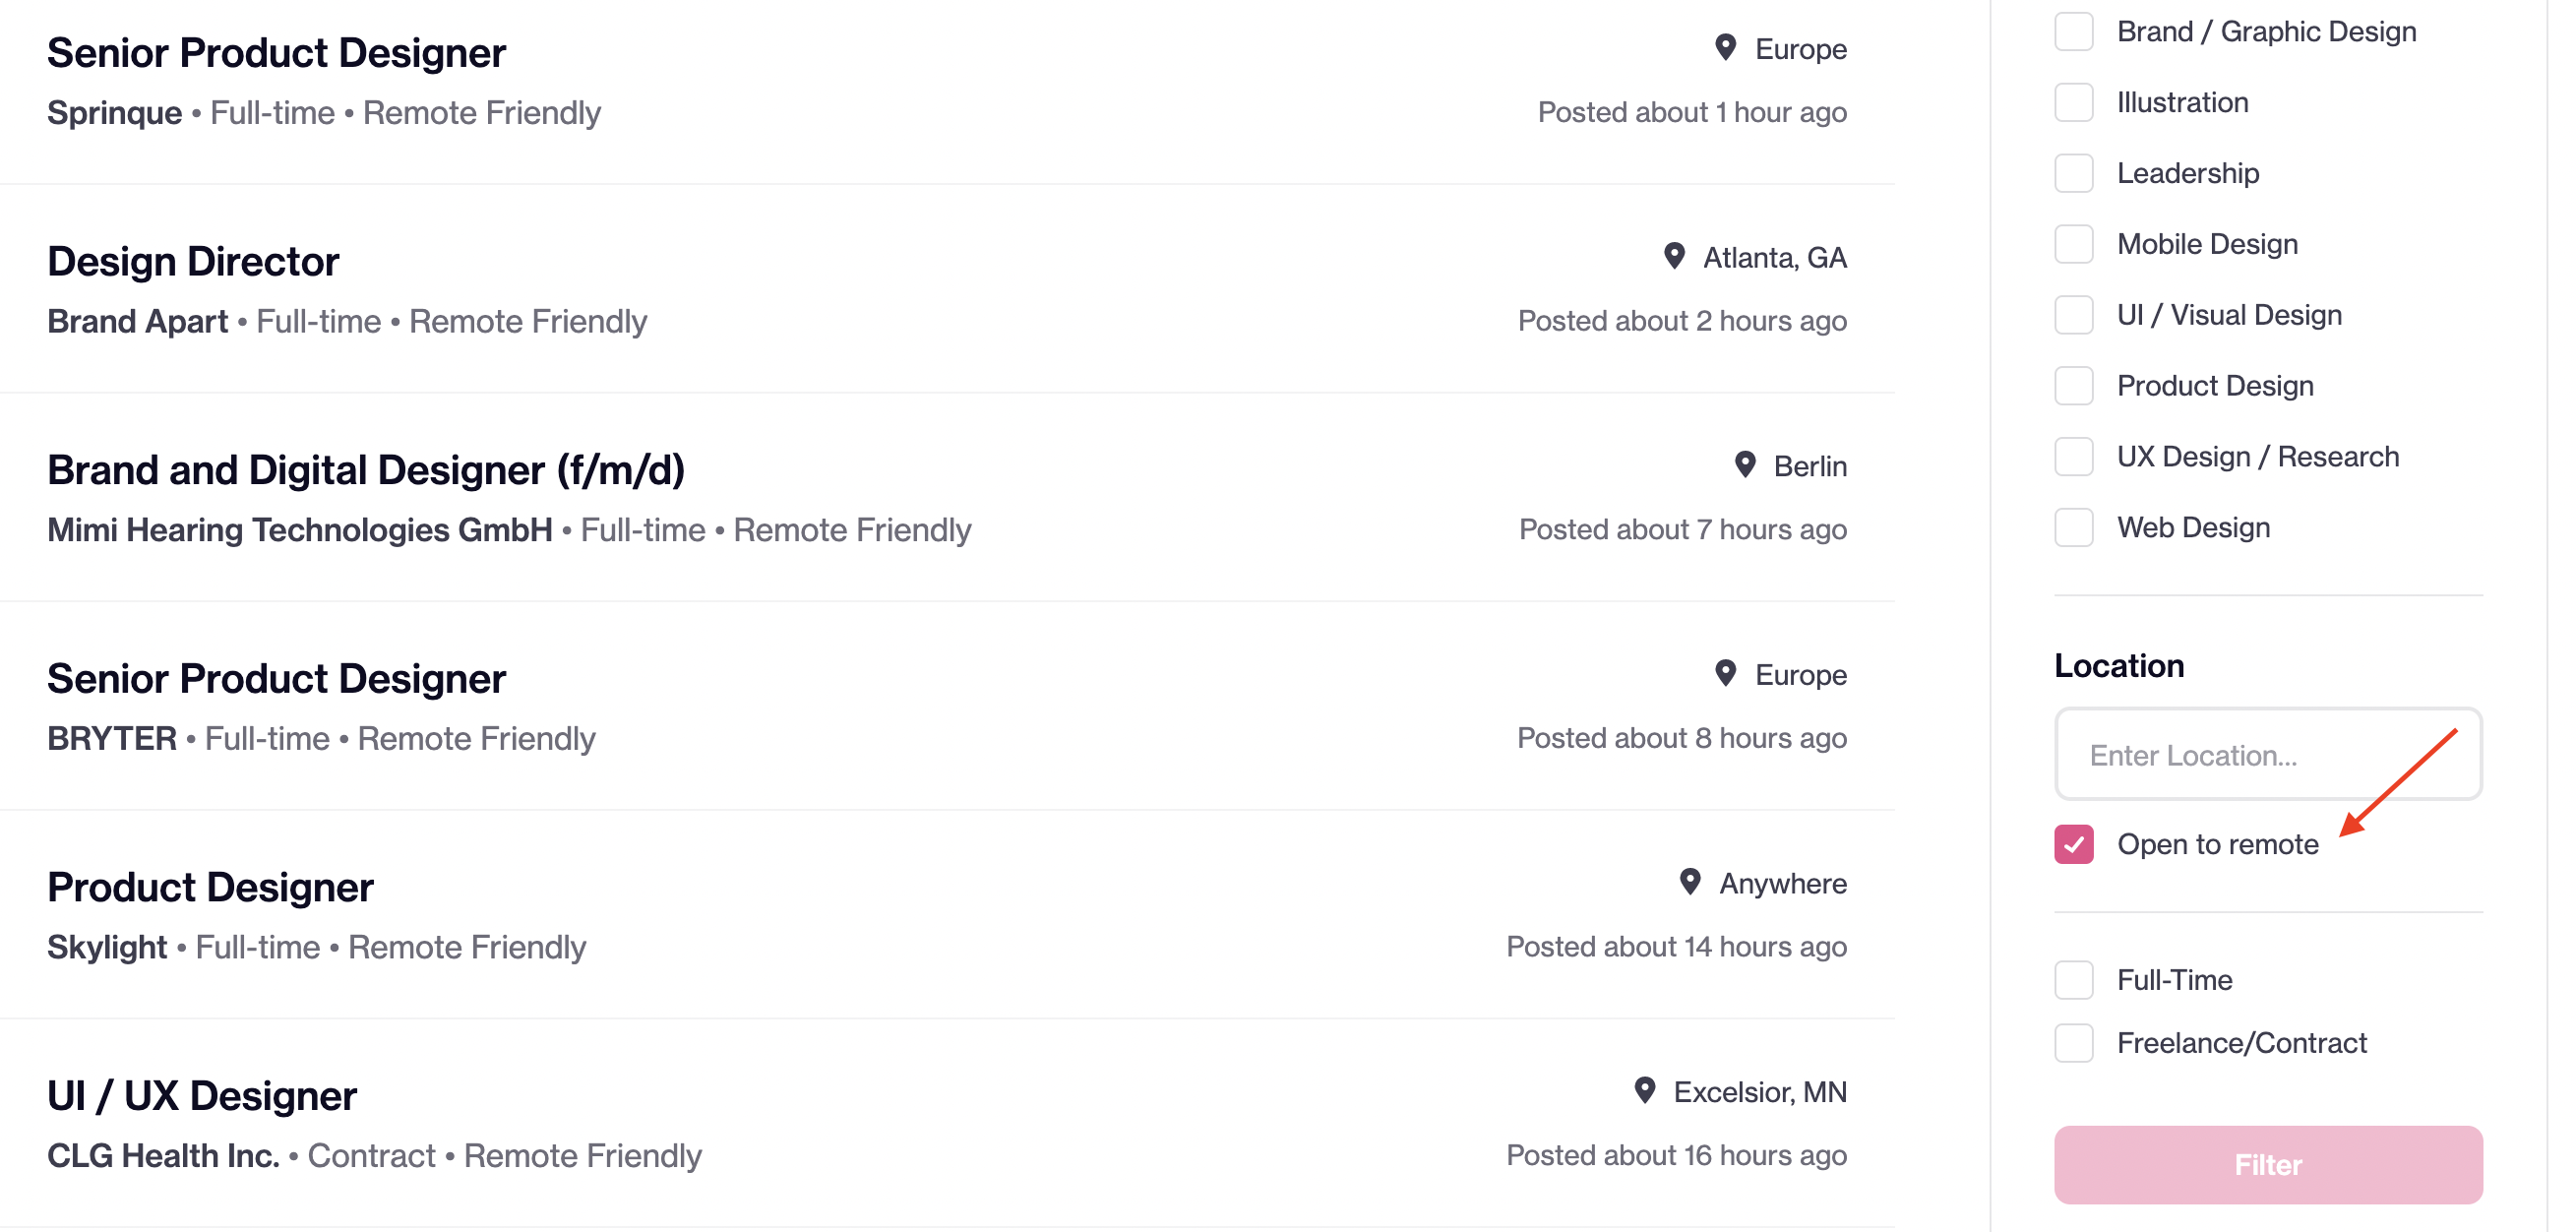The height and width of the screenshot is (1232, 2576).
Task: Click the location pin next to Anywhere
Action: pyautogui.click(x=1690, y=882)
